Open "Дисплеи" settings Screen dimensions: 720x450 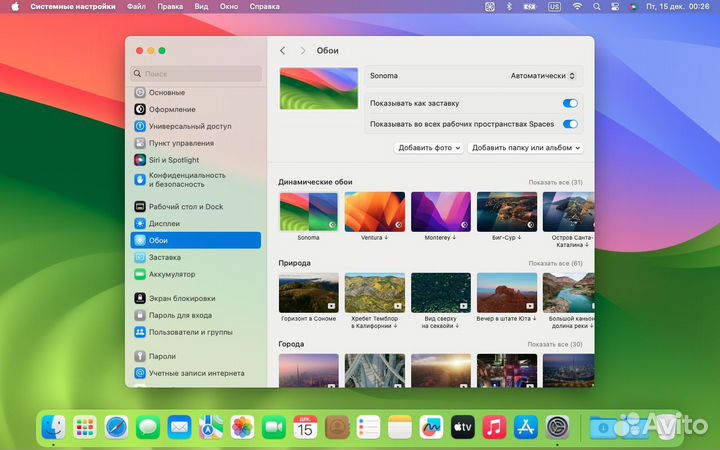196,224
